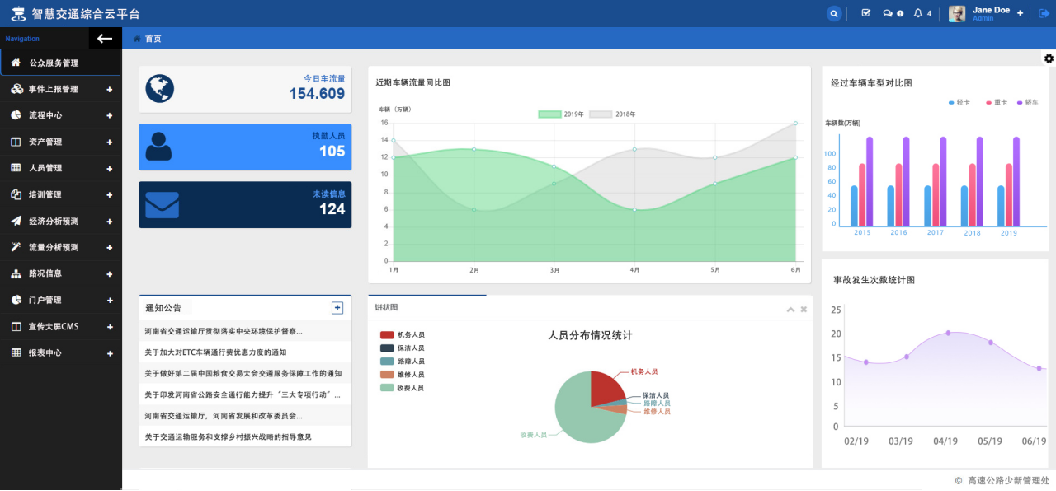Click the task checklist icon in header
1056x491 pixels.
point(865,13)
